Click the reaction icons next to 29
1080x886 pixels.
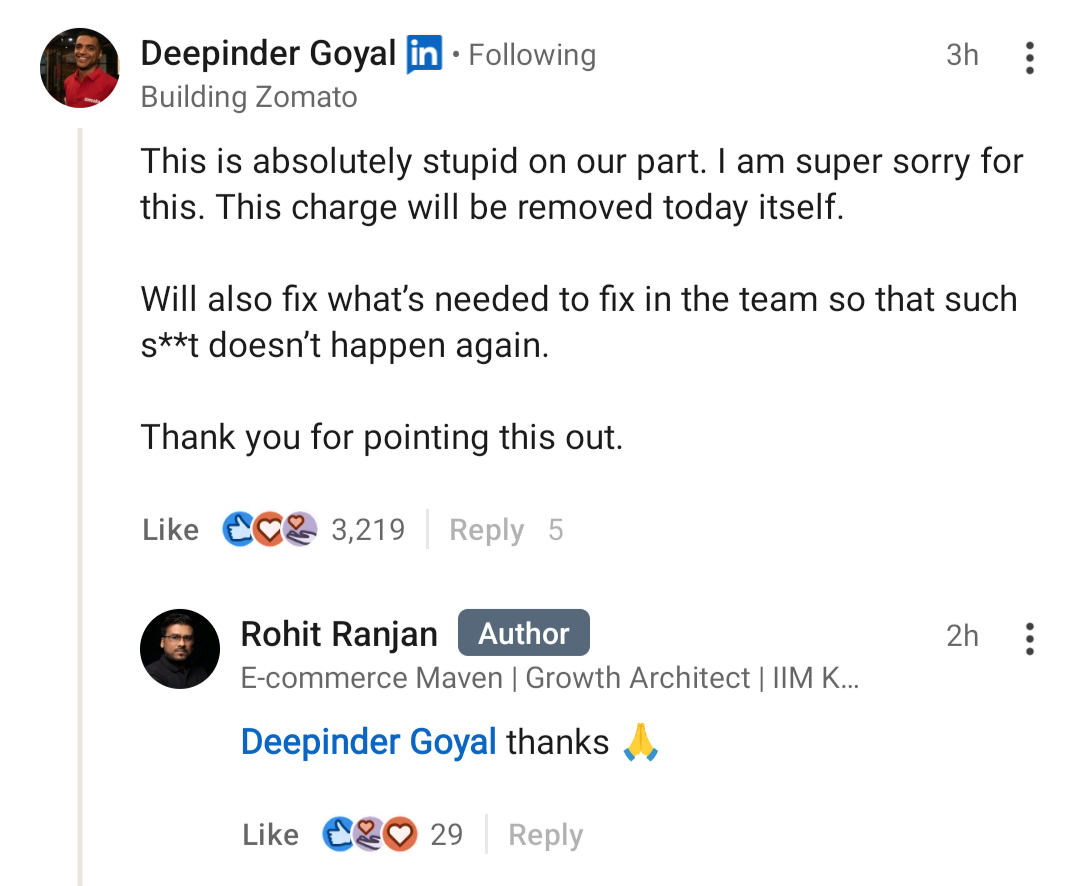(370, 834)
